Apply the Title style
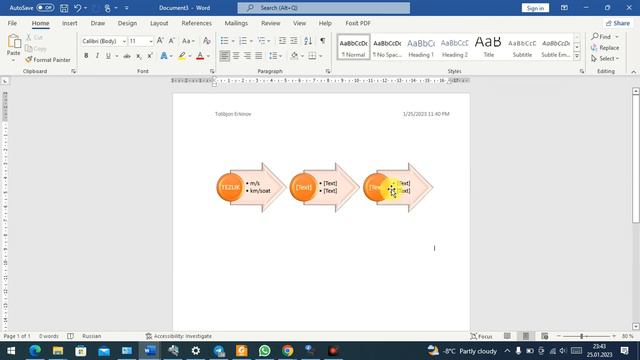Image resolution: width=640 pixels, height=360 pixels. 488,47
